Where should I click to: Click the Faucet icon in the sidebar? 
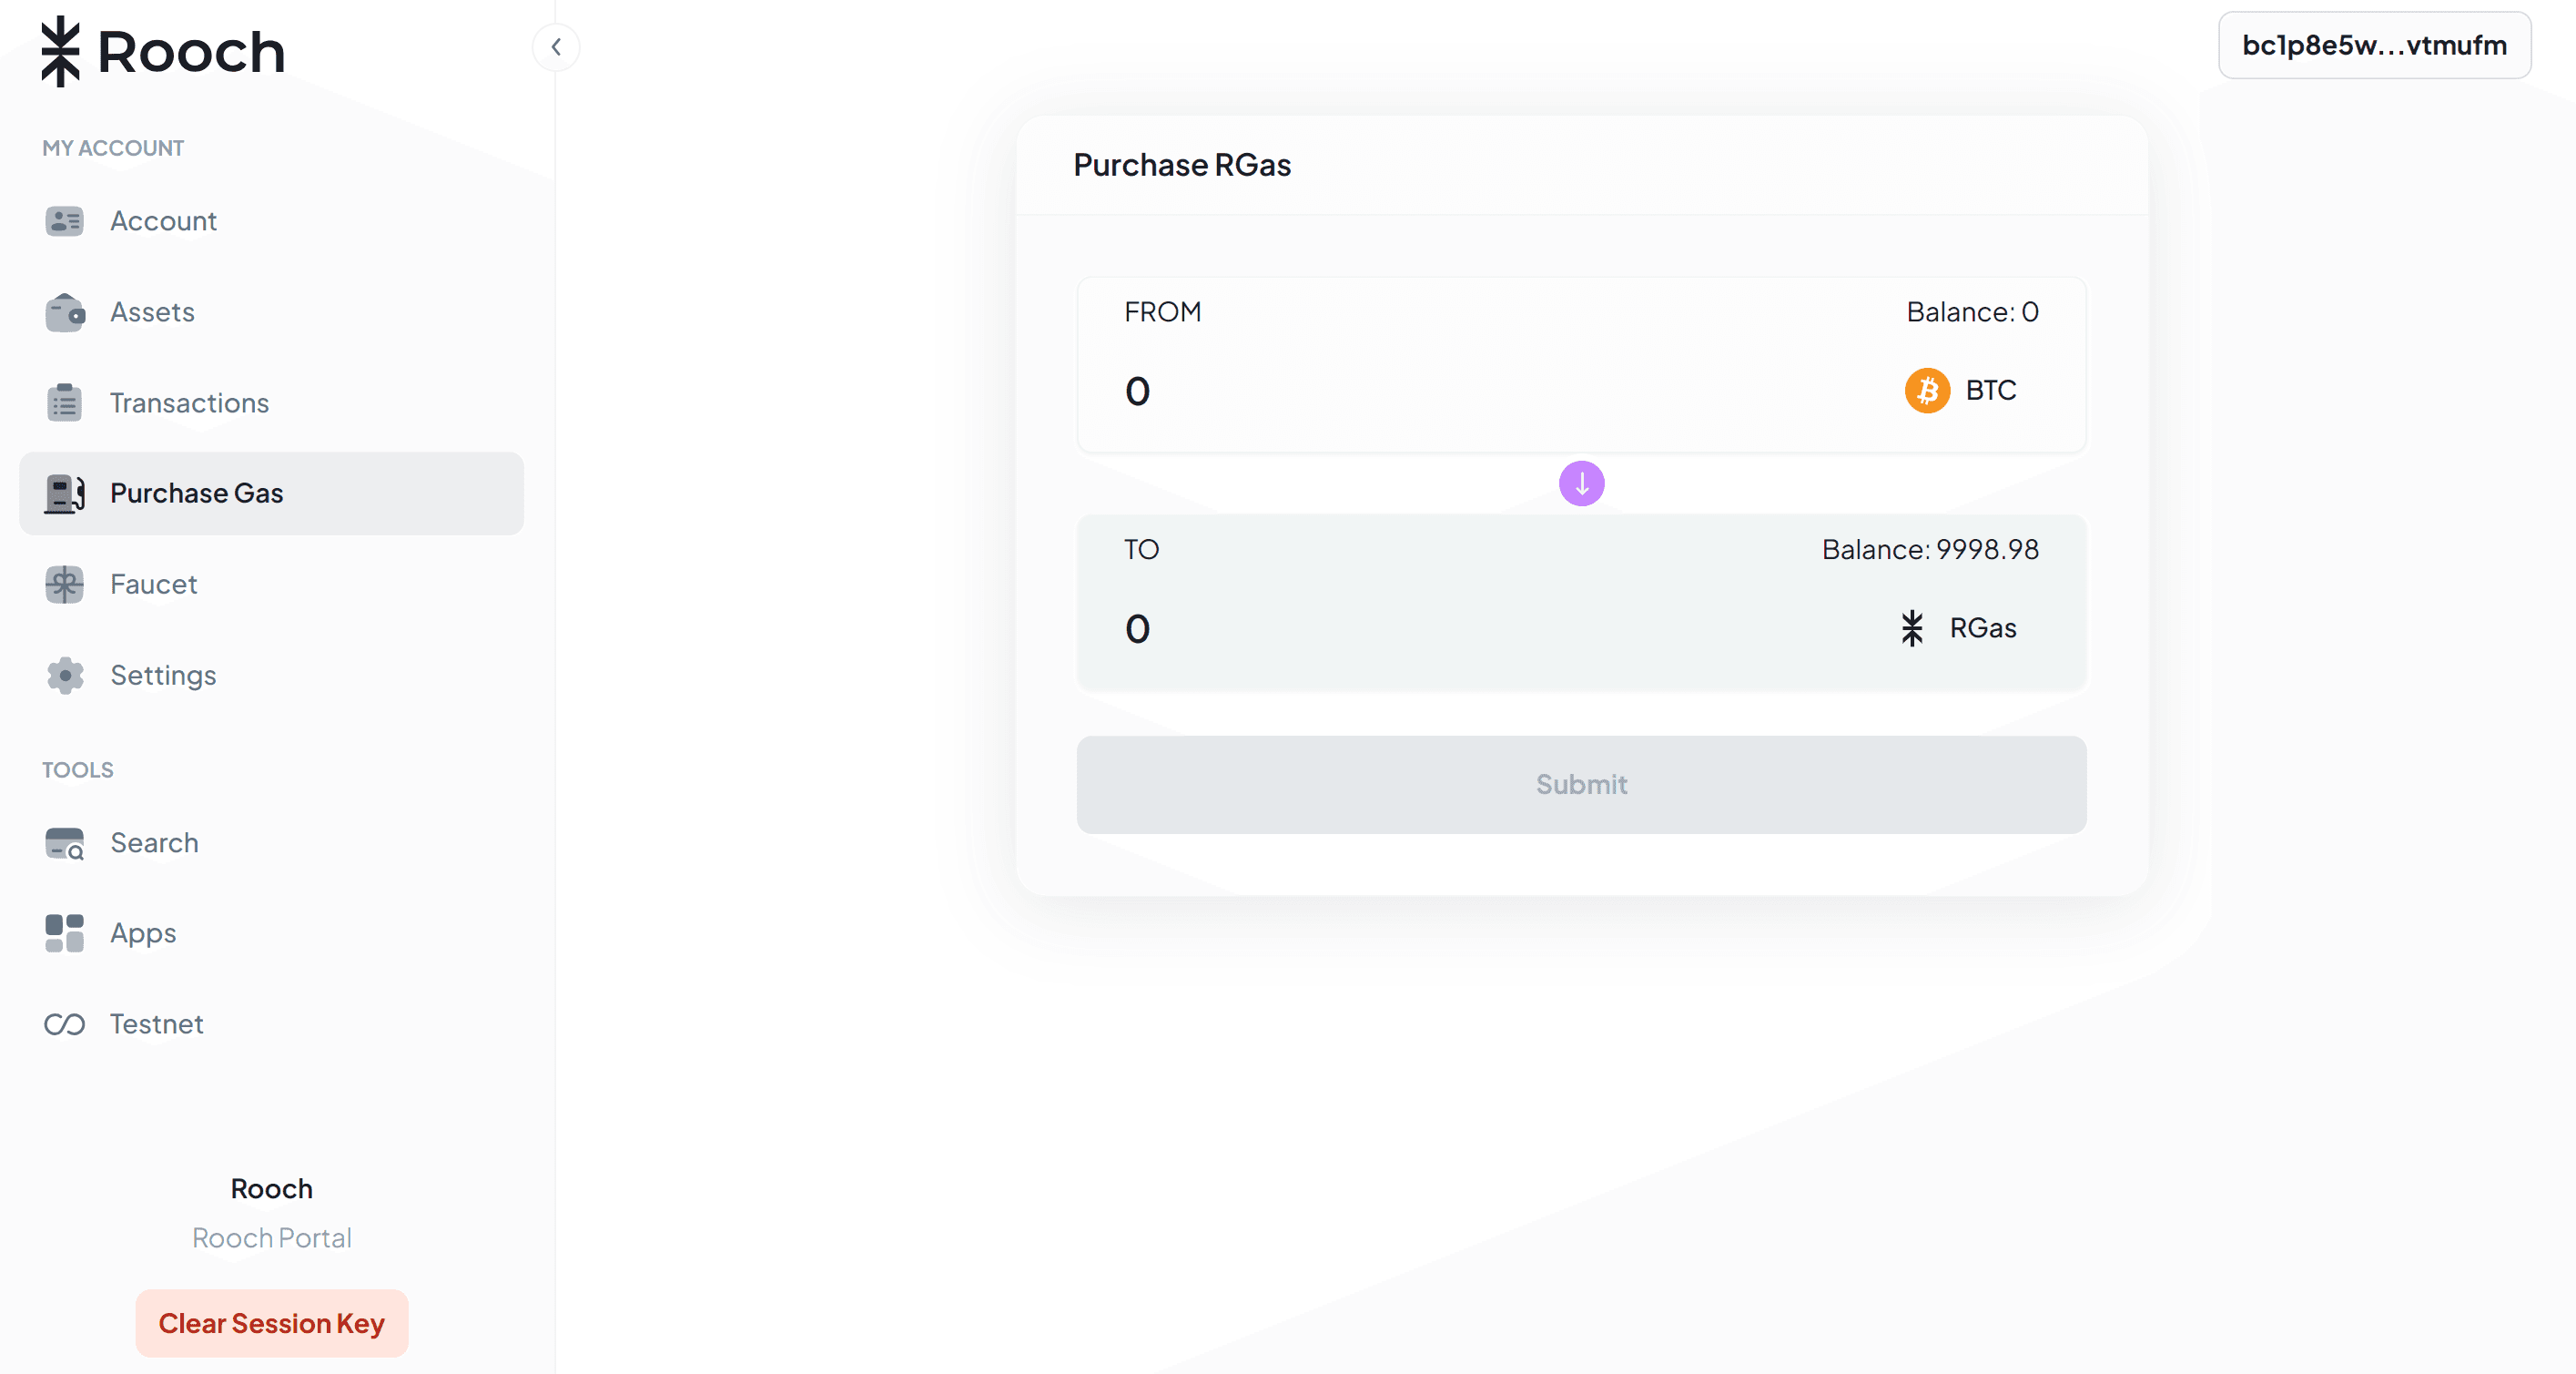pyautogui.click(x=65, y=584)
